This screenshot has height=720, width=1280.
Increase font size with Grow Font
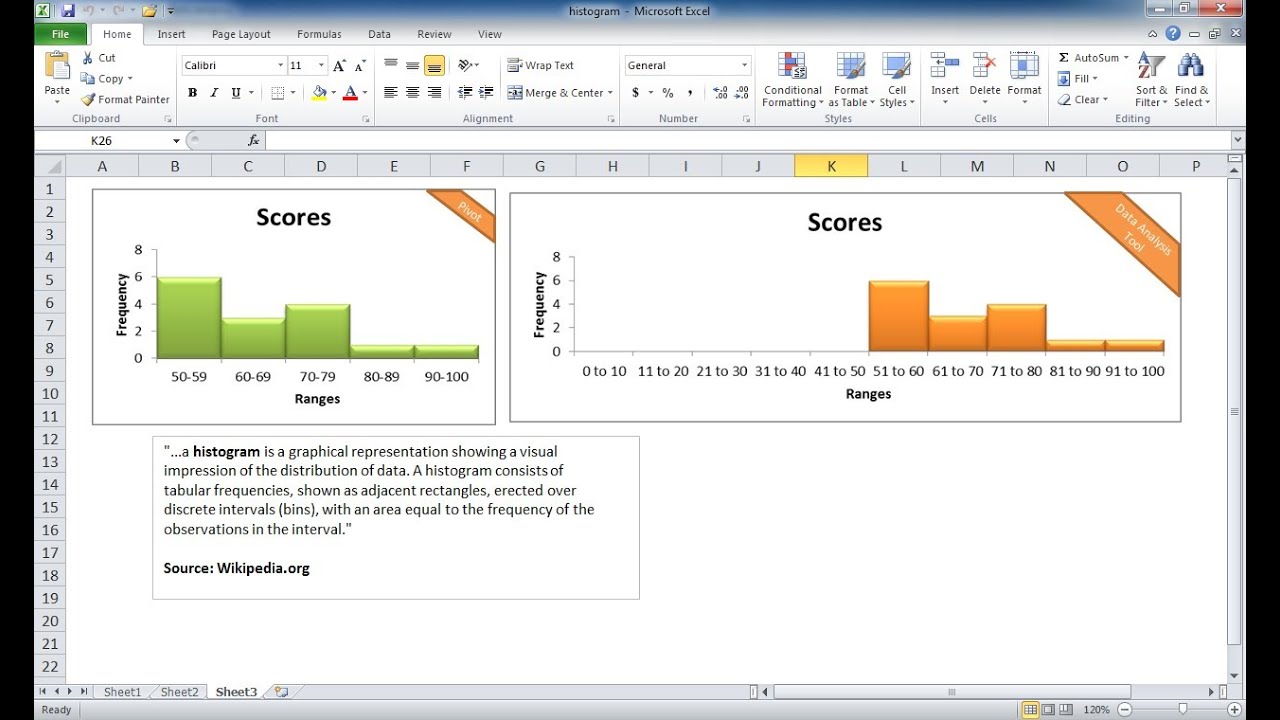click(x=339, y=66)
